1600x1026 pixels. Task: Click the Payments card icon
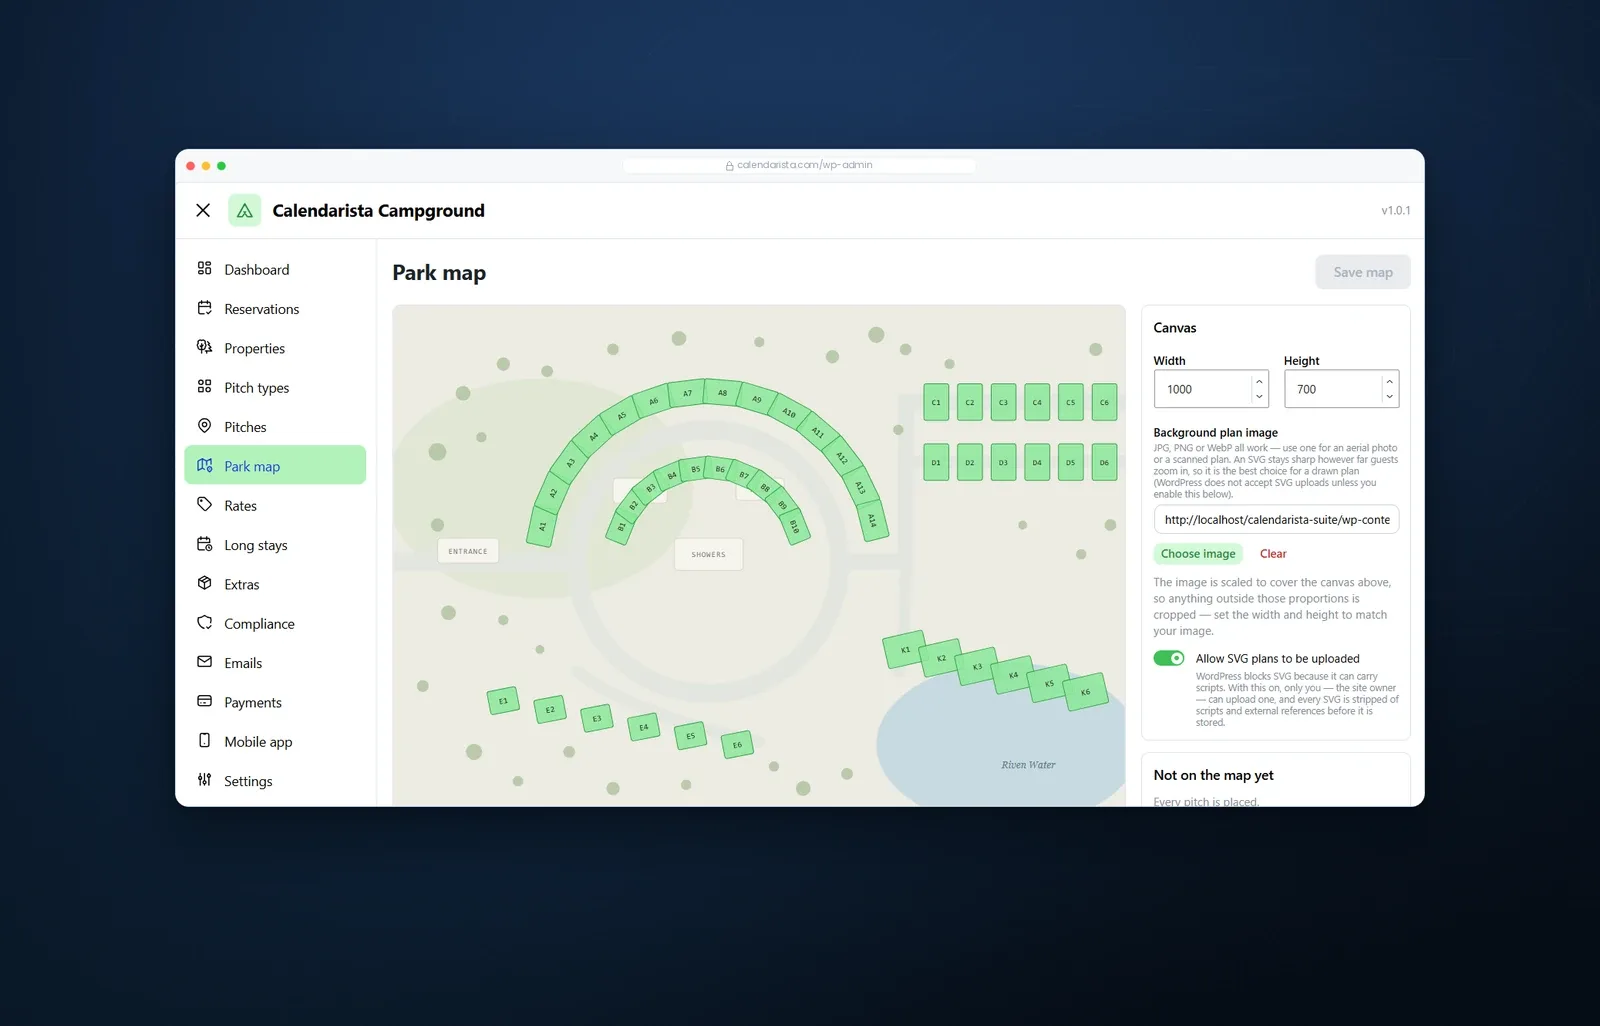coord(204,701)
